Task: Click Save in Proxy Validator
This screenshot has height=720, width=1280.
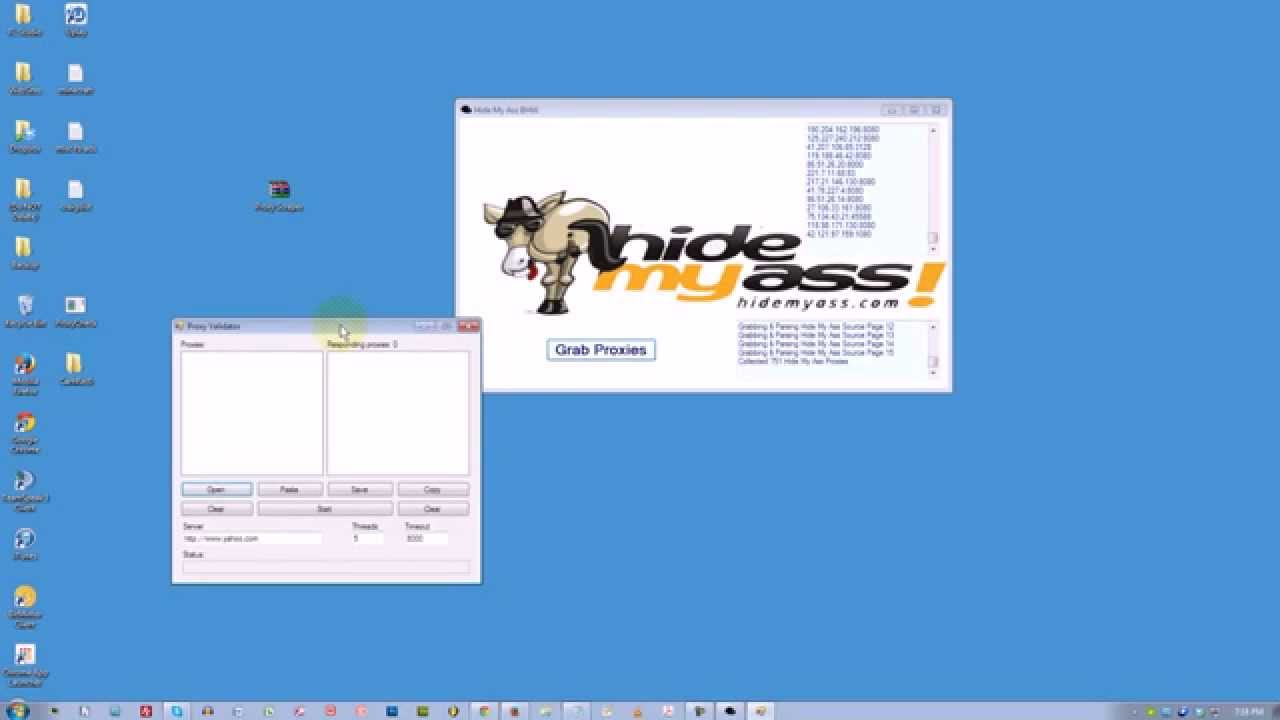Action: pos(360,490)
